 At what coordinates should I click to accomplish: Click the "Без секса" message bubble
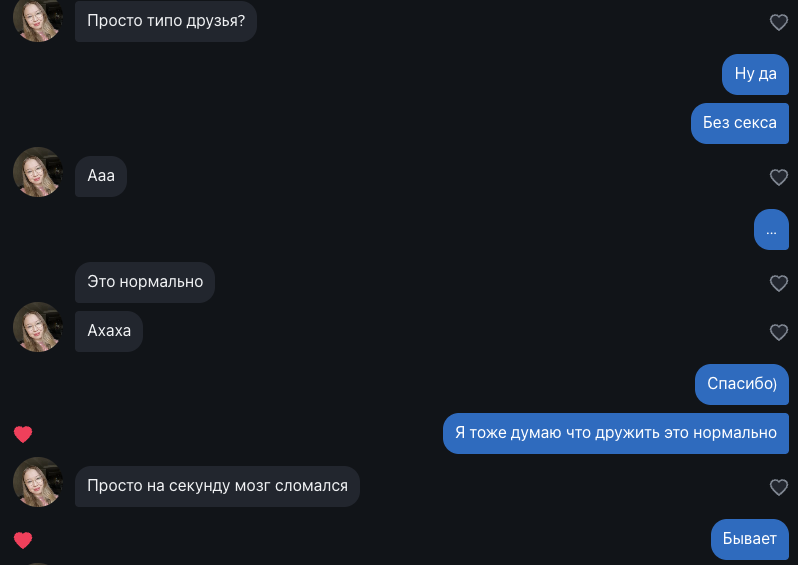pyautogui.click(x=739, y=123)
